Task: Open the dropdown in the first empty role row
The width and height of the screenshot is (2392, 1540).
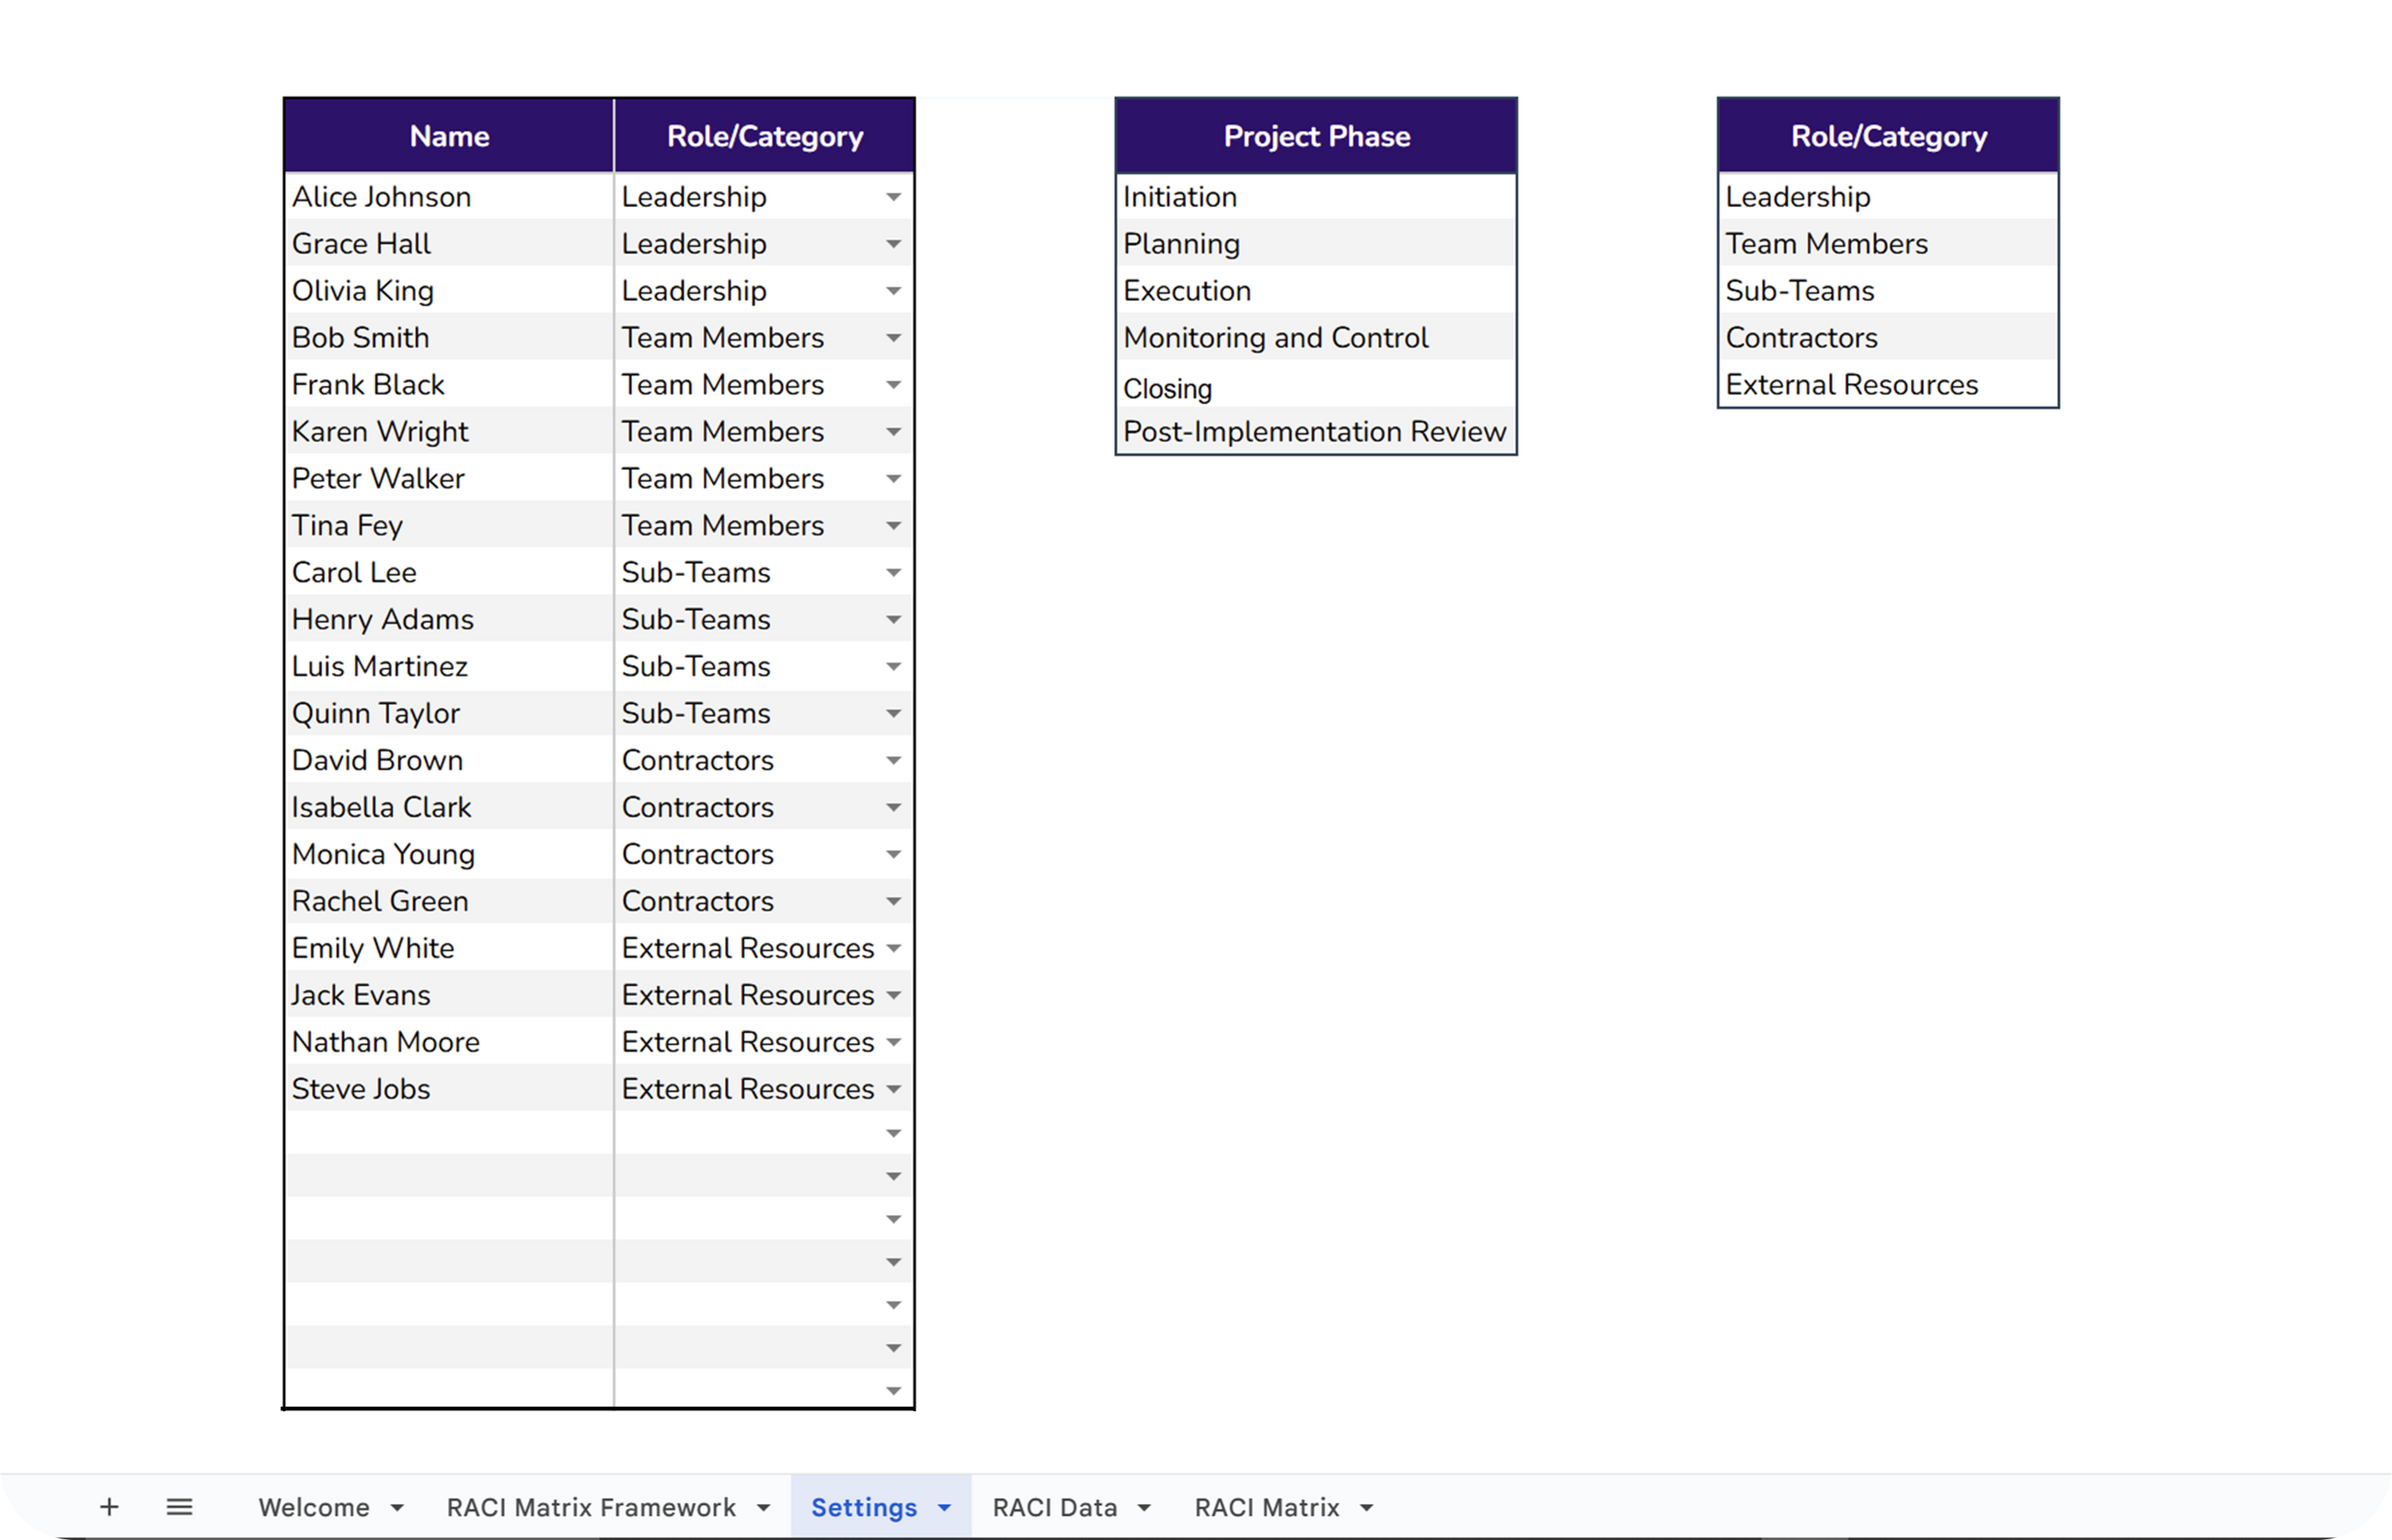Action: click(x=893, y=1133)
